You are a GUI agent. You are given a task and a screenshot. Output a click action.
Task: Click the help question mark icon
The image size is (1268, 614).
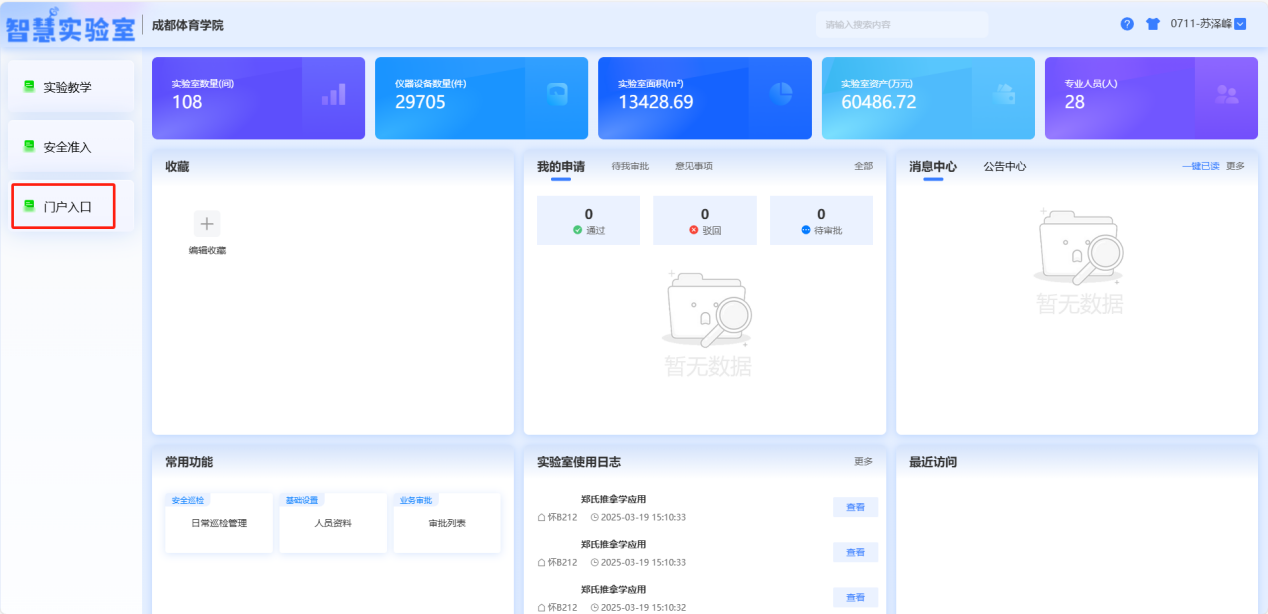tap(1127, 24)
